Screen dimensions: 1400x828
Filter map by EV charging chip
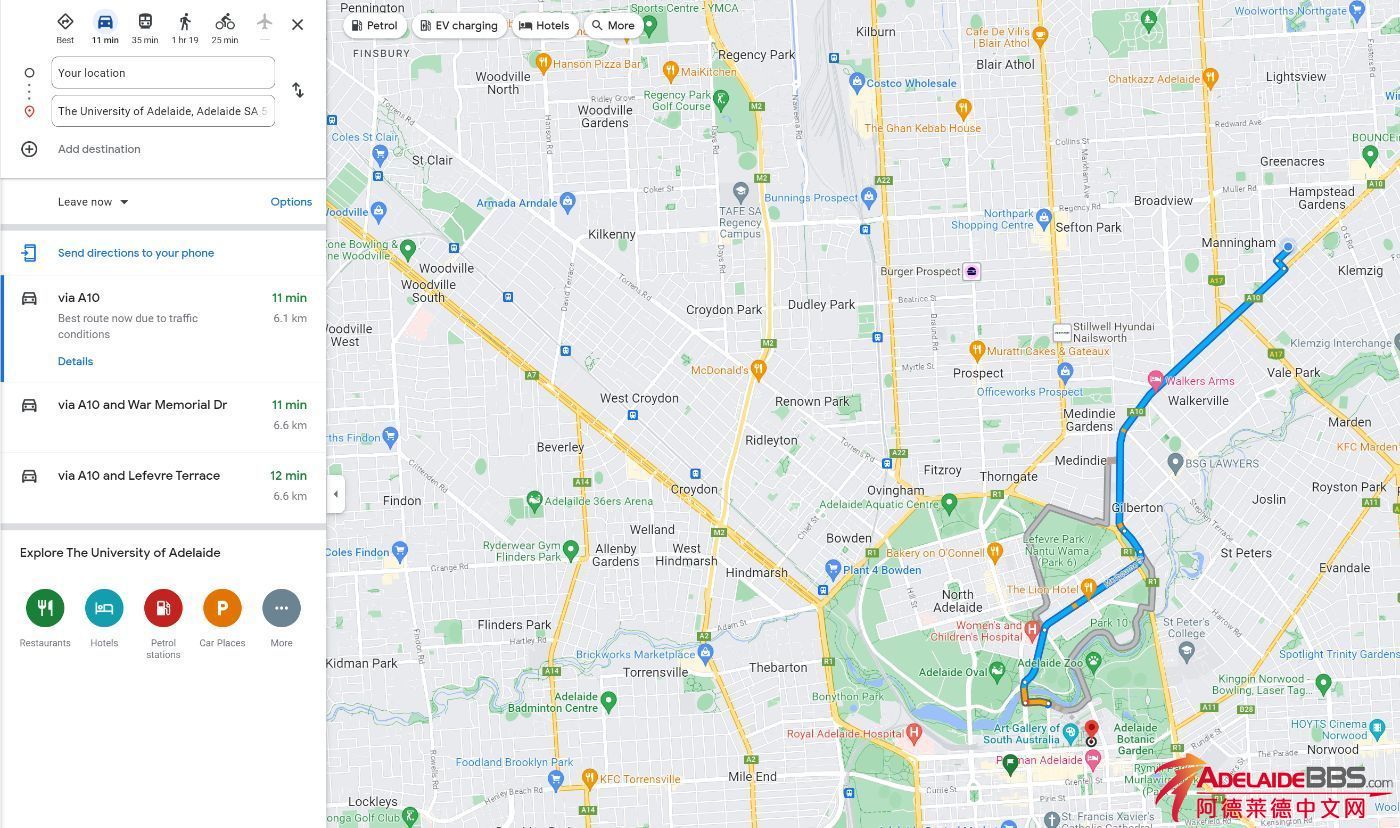tap(459, 26)
